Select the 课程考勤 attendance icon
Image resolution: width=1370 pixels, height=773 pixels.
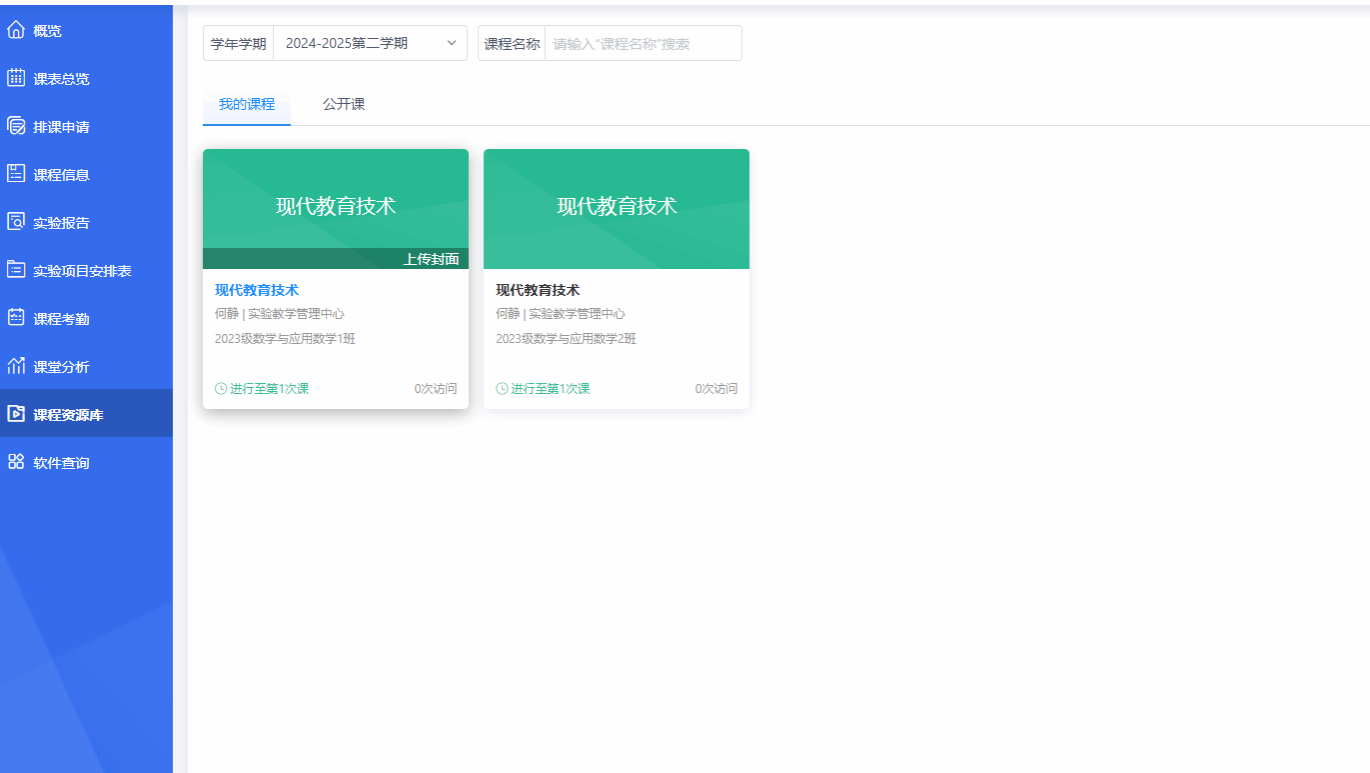[16, 318]
